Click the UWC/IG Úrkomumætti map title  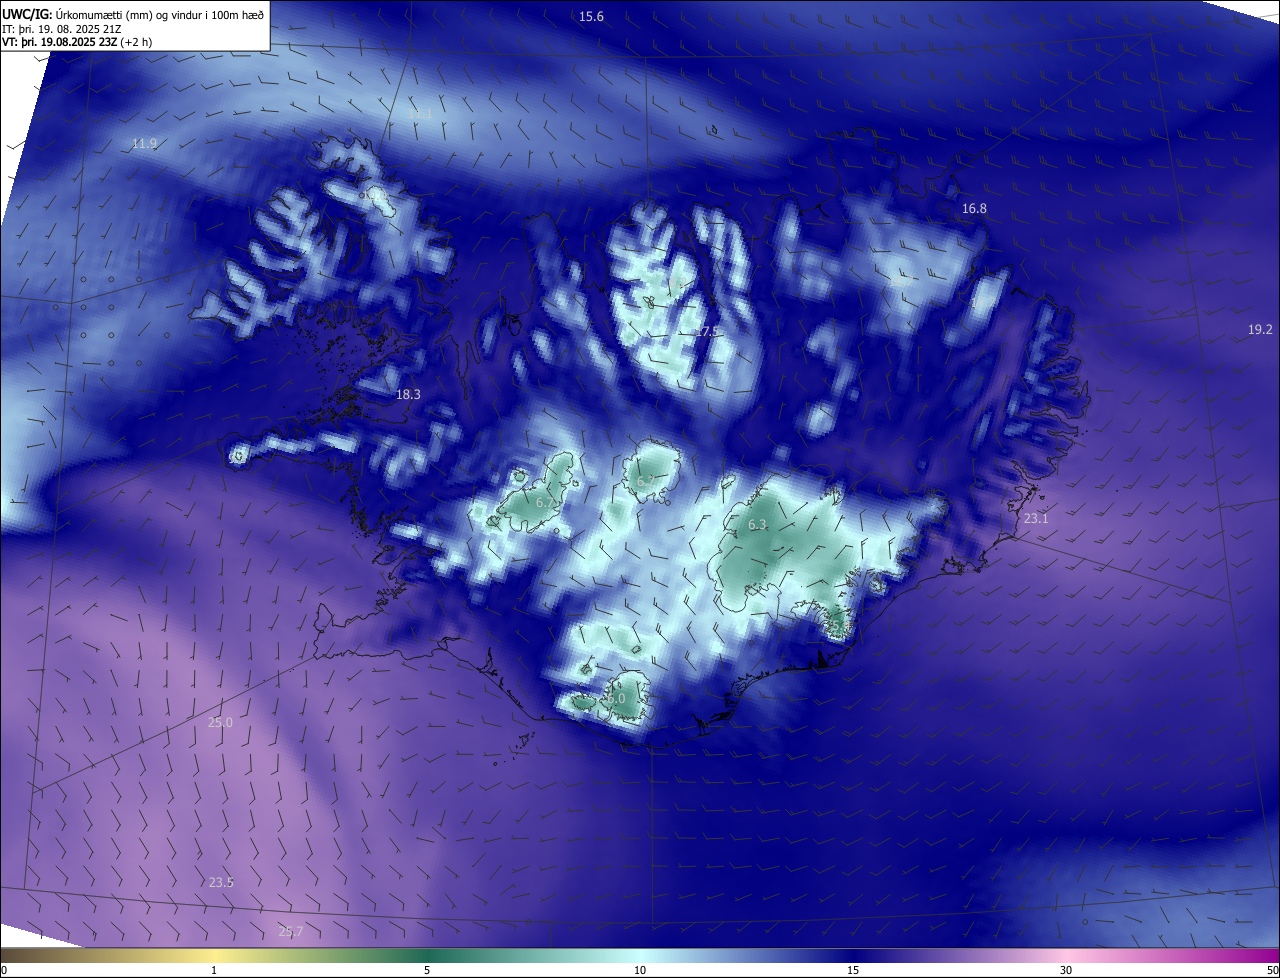[x=133, y=14]
